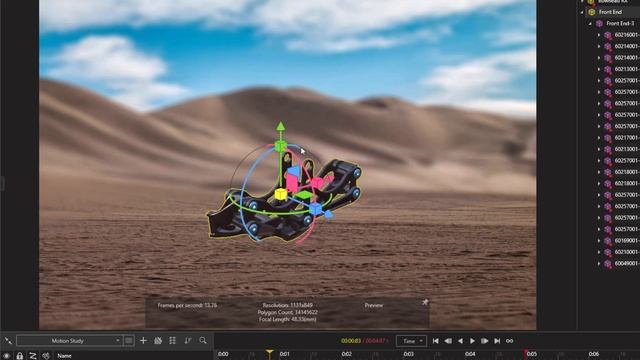The height and width of the screenshot is (360, 640).
Task: Step back to the previous keyframe
Action: pyautogui.click(x=448, y=341)
